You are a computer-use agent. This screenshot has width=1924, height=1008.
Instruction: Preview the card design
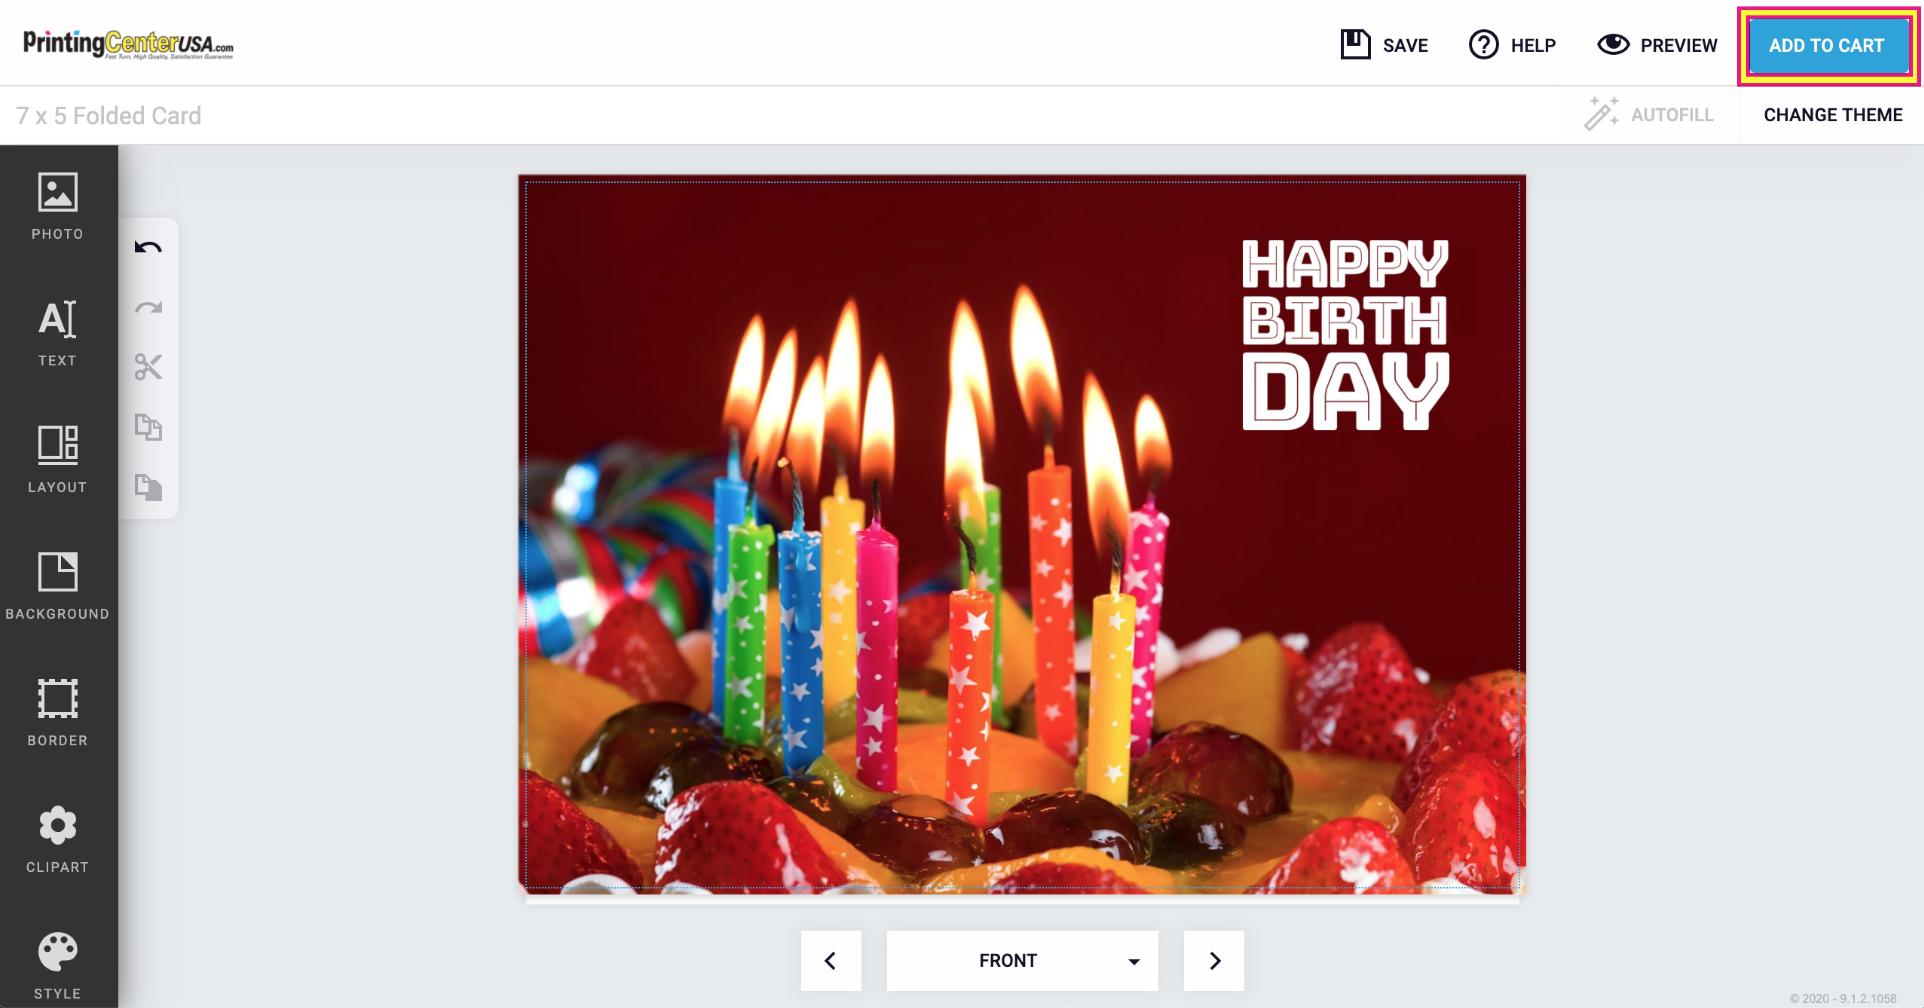(1657, 45)
